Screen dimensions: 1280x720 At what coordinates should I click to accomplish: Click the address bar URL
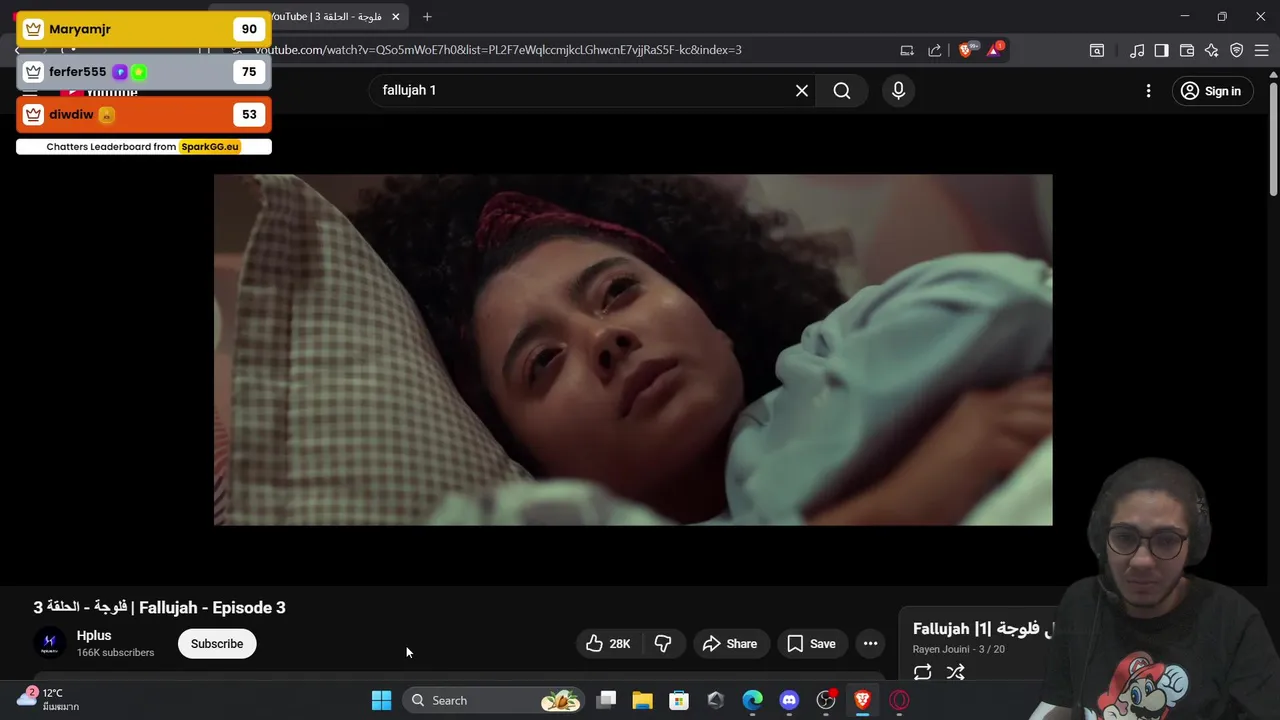[x=498, y=50]
